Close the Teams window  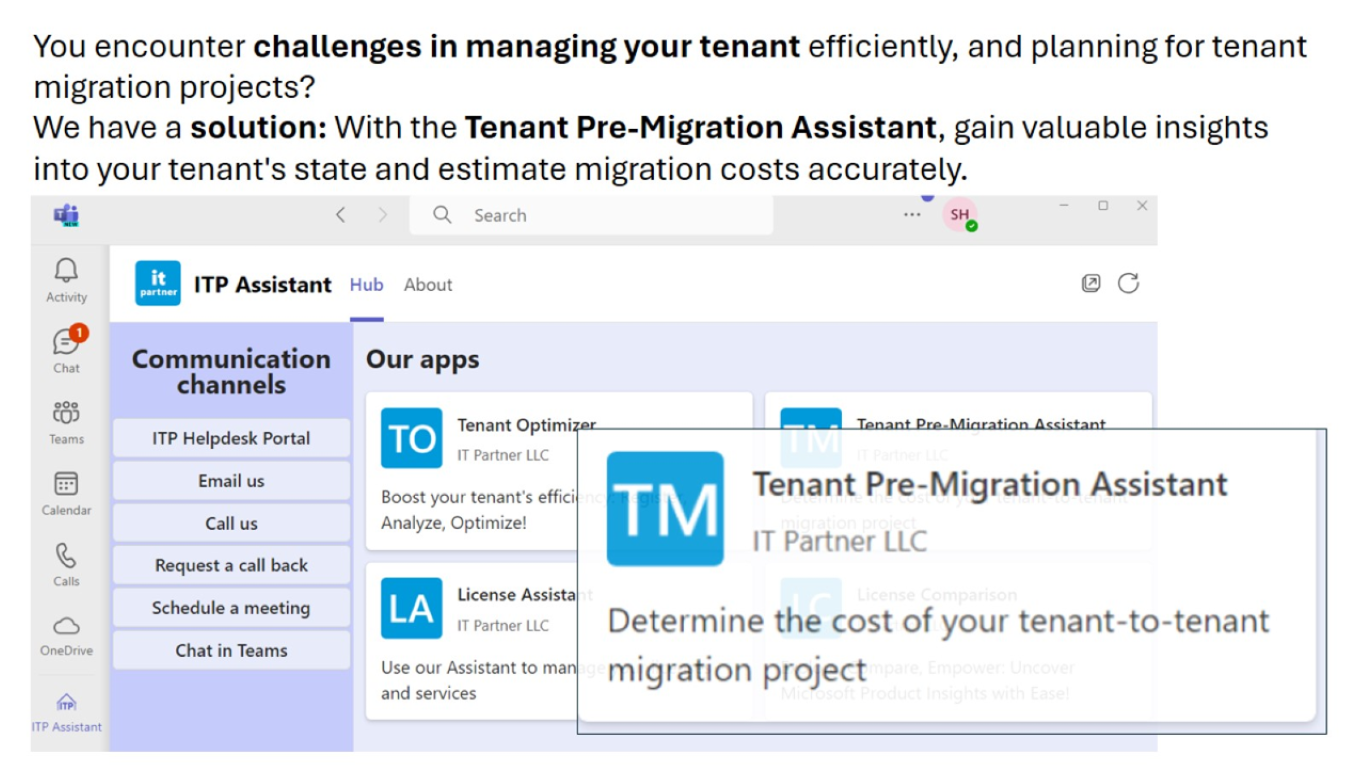[x=1142, y=205]
